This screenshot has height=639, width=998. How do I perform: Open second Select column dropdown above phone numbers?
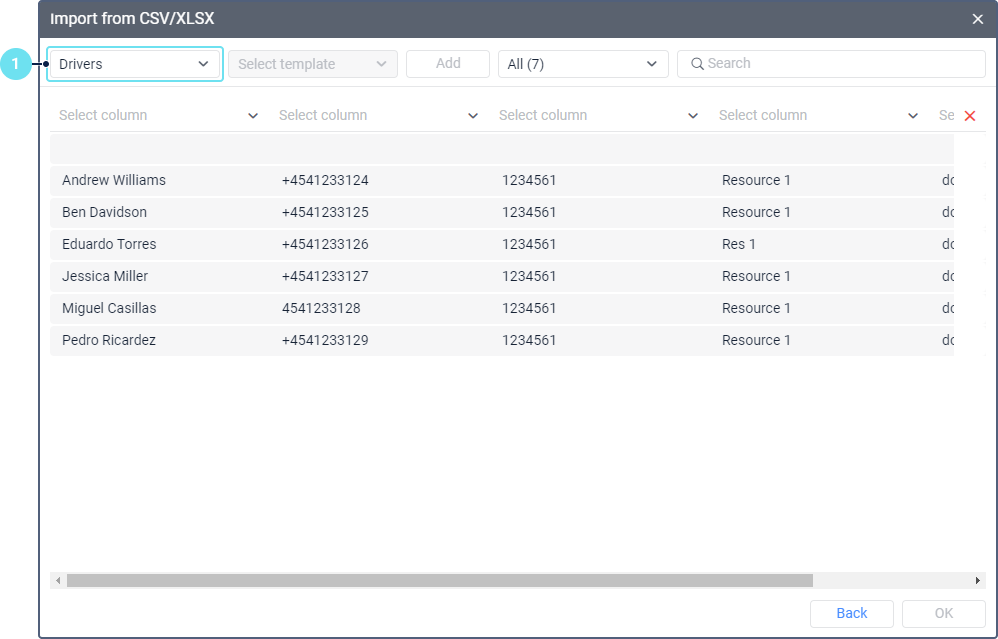click(x=378, y=116)
